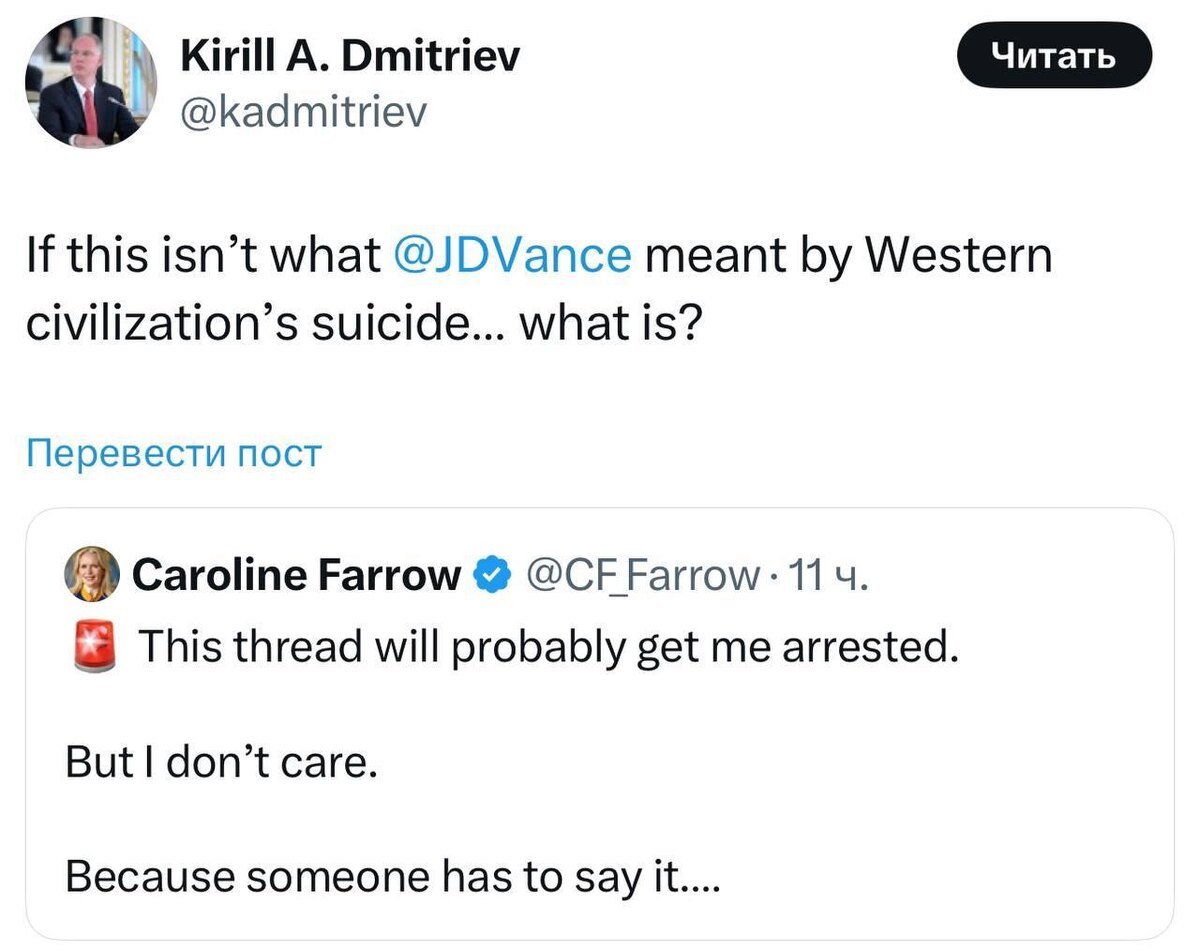
Task: Click the "If this isn't what" phrase
Action: click(x=201, y=257)
